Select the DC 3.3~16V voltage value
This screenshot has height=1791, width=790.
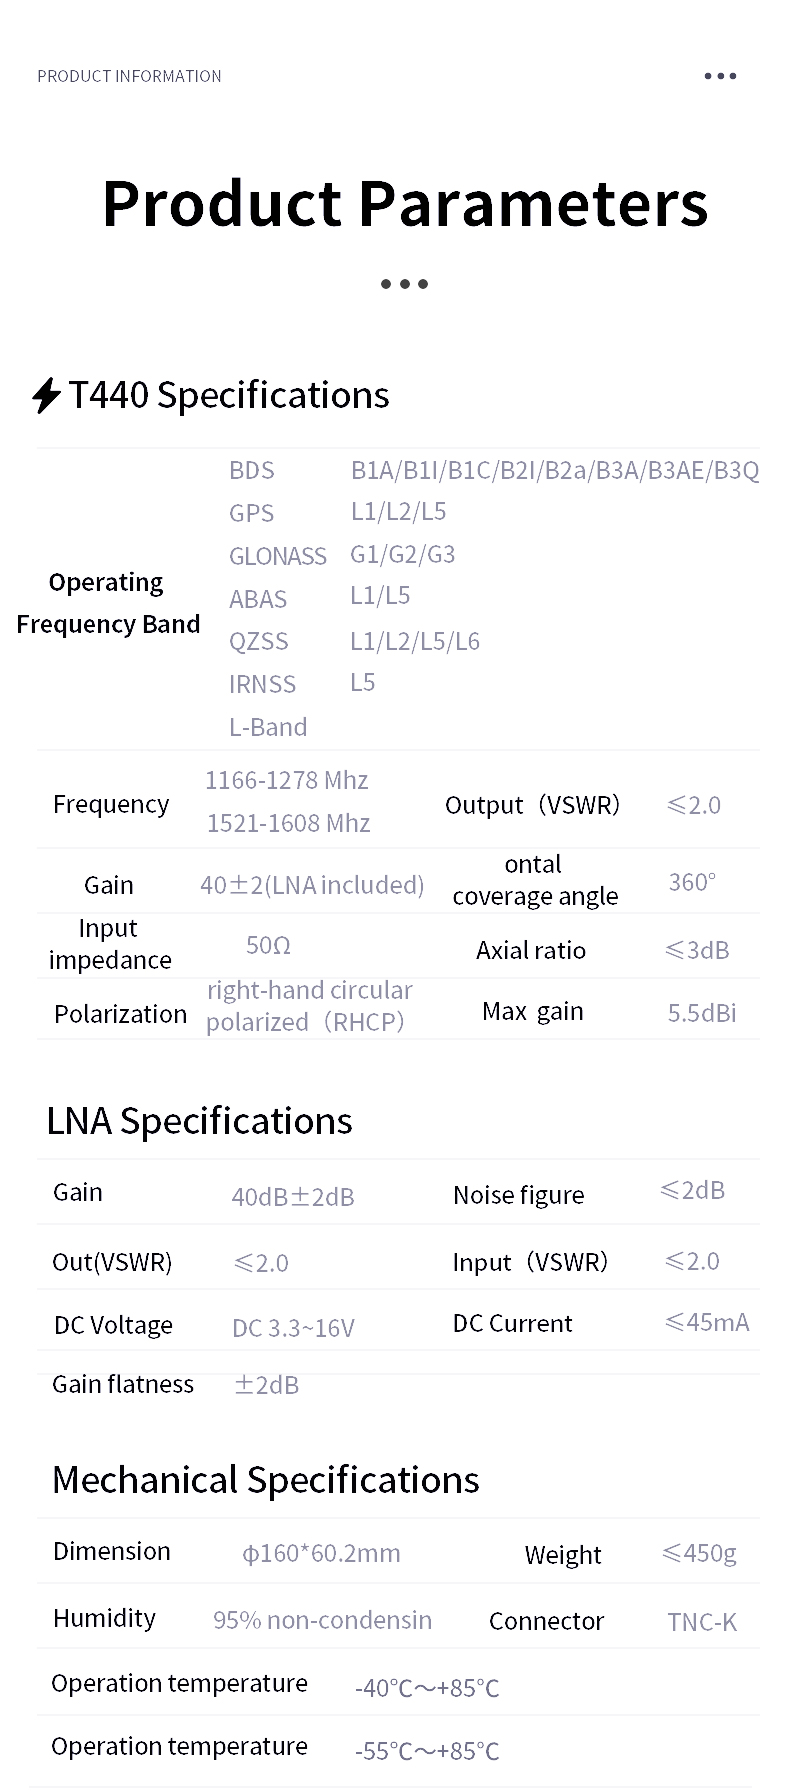[293, 1328]
